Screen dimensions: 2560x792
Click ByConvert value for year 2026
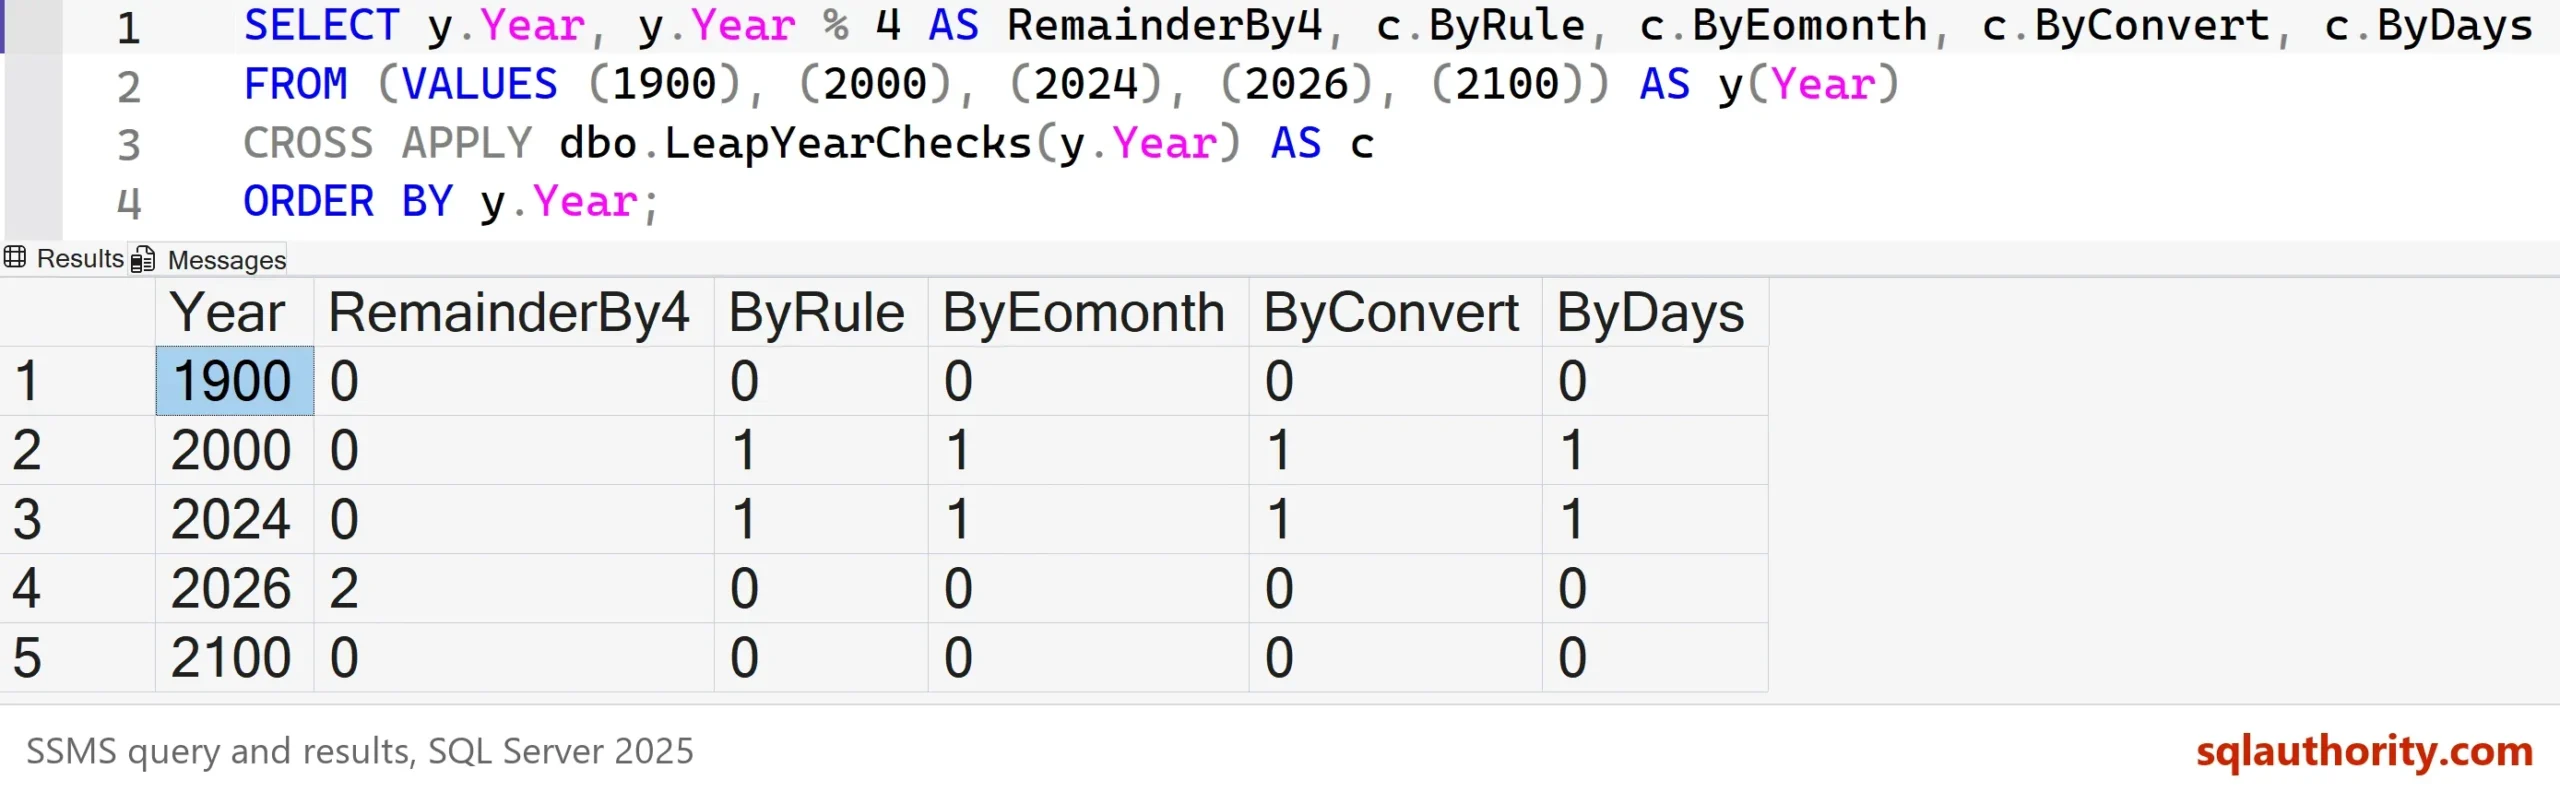1395,588
